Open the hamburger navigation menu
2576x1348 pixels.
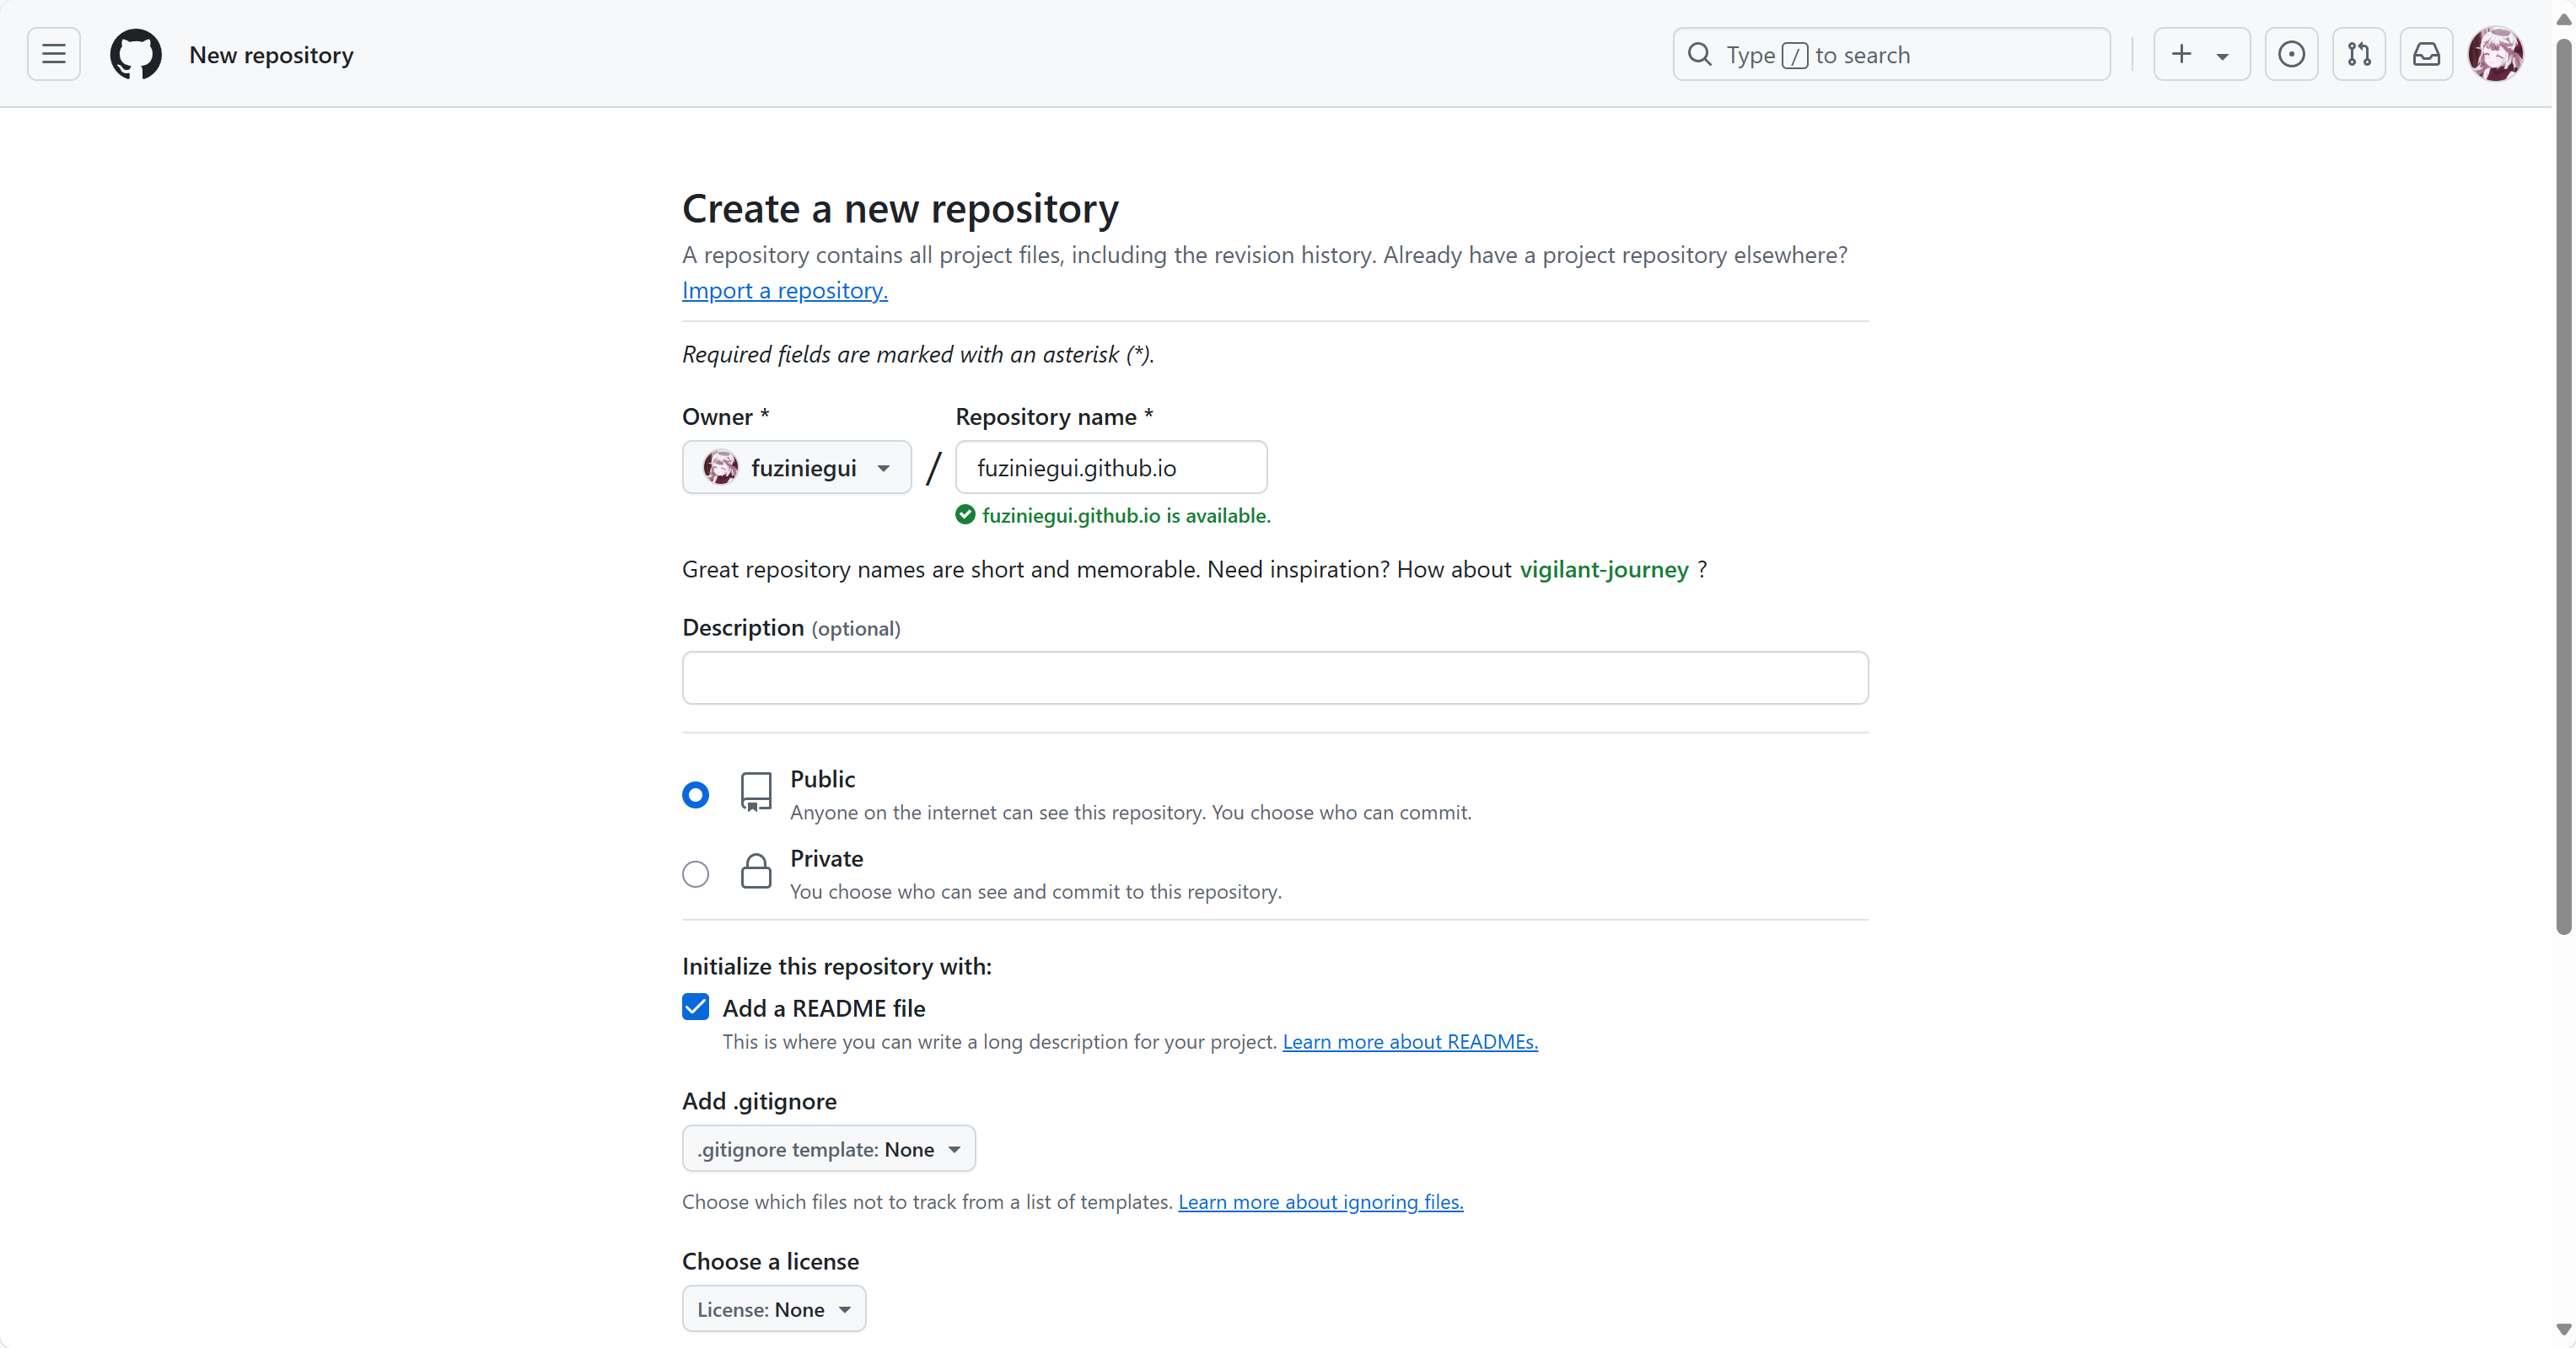pyautogui.click(x=54, y=54)
